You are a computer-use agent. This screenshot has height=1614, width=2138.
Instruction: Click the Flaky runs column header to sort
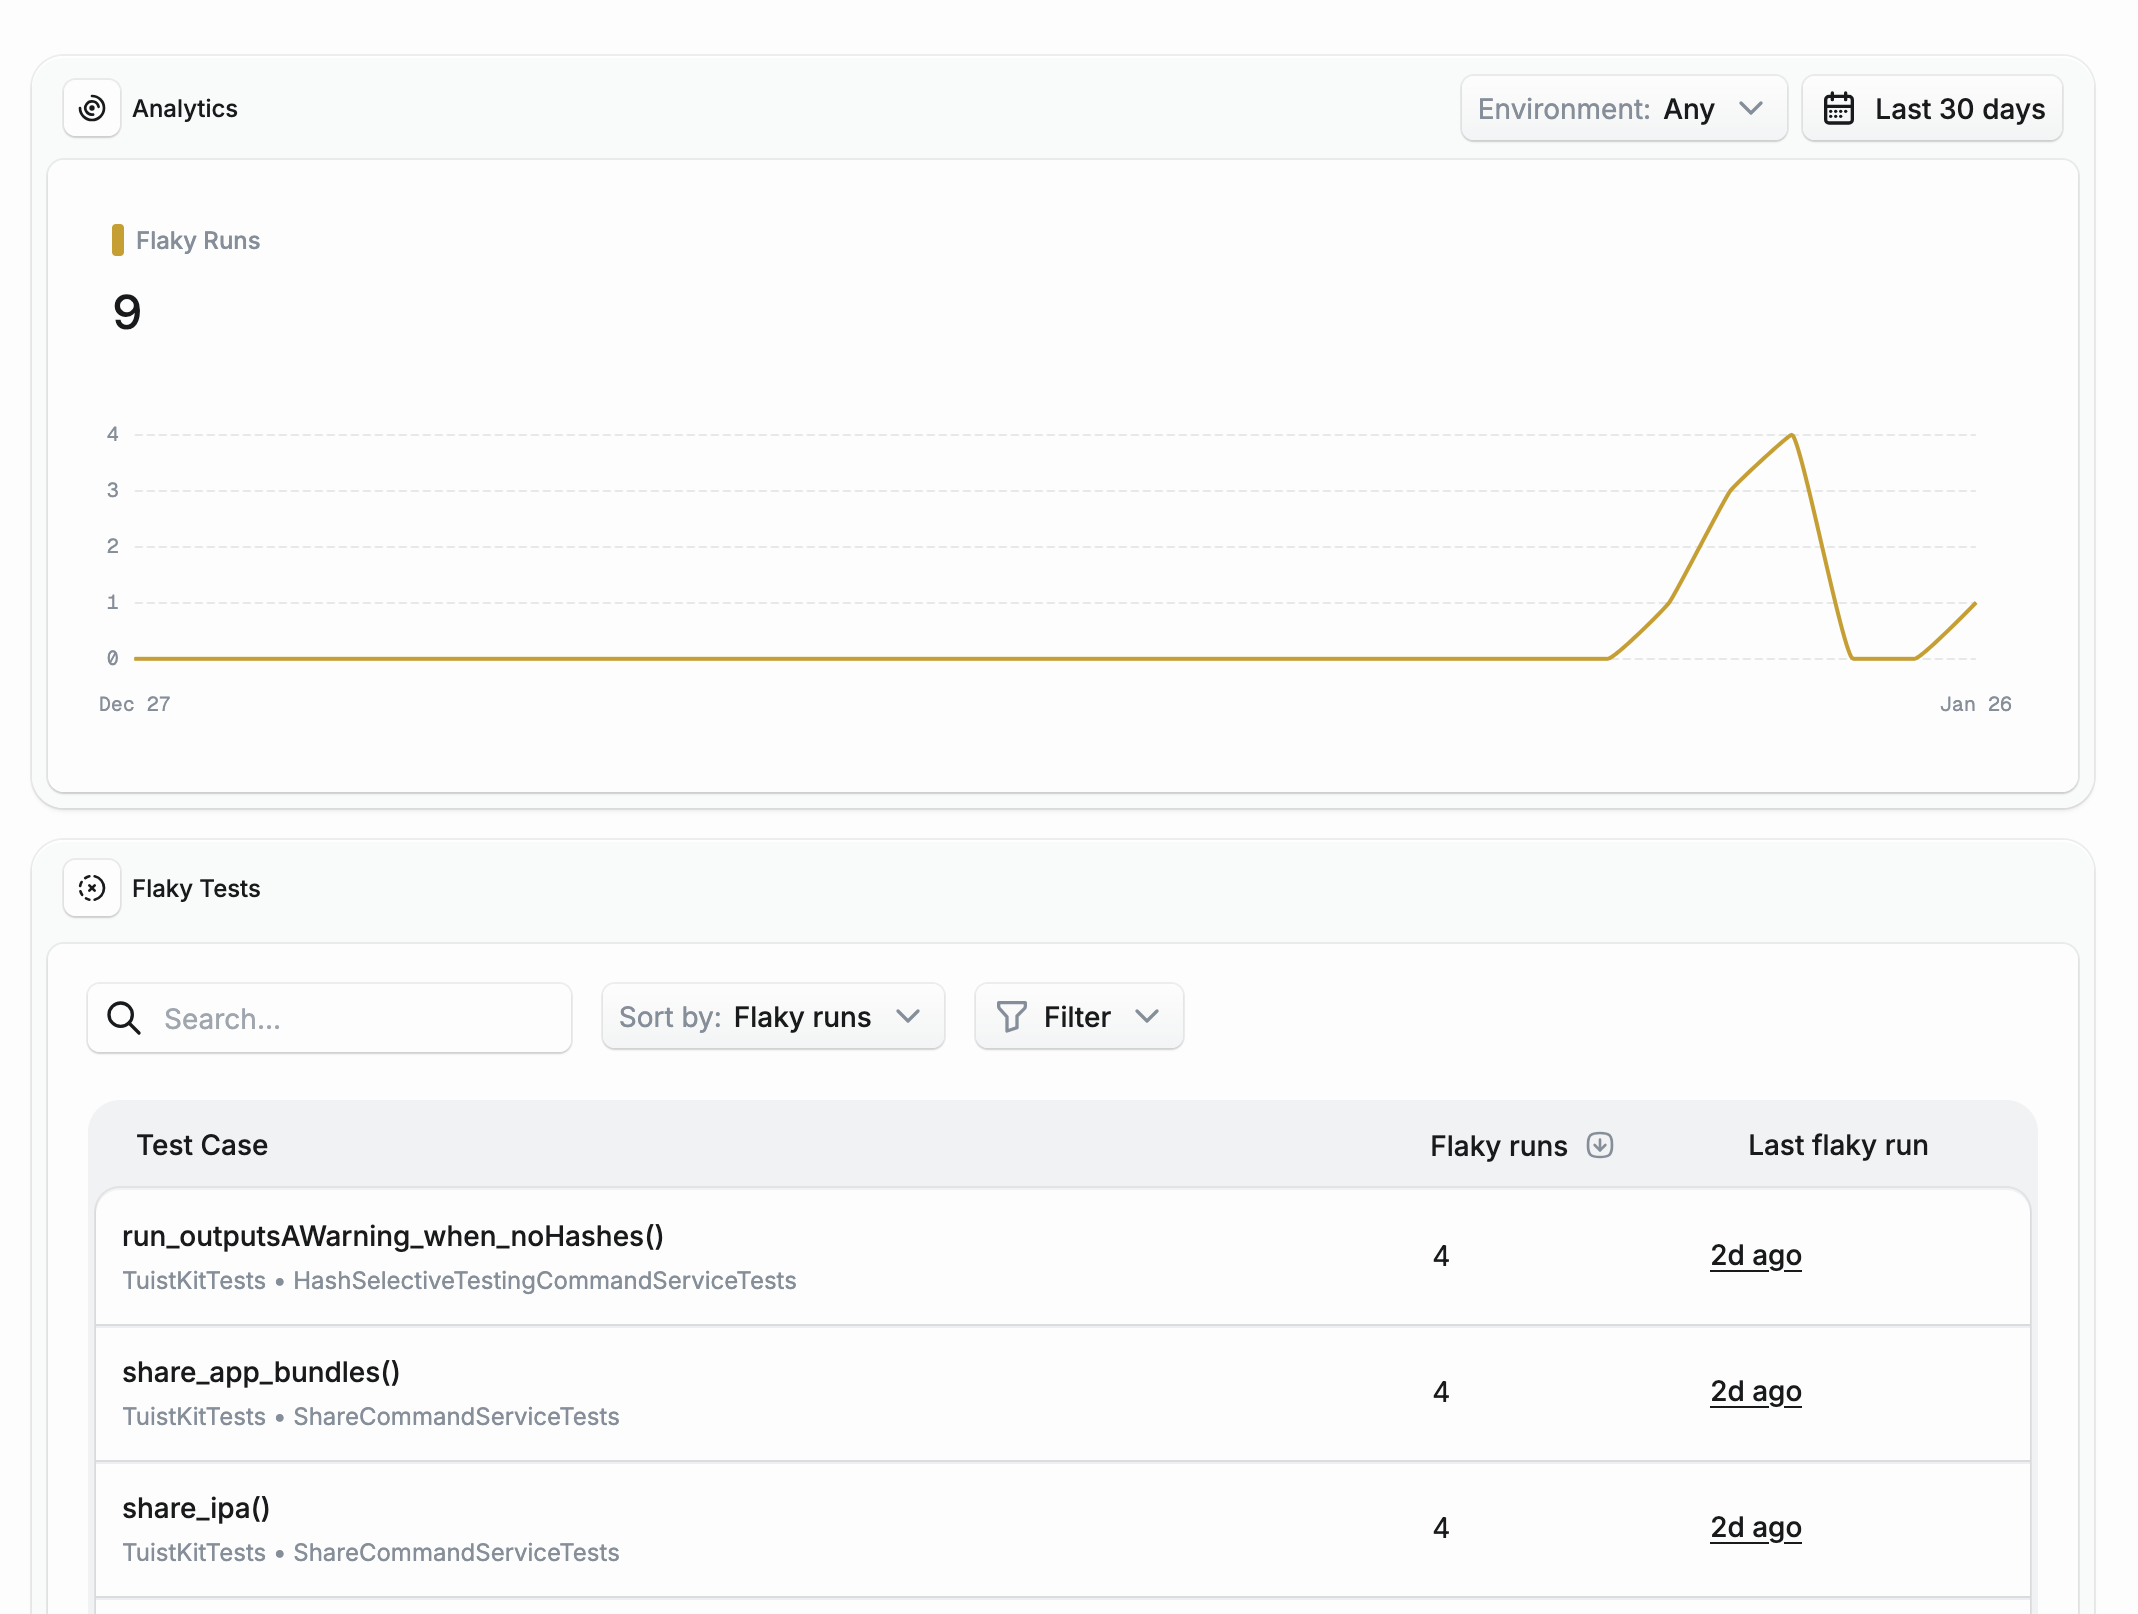coord(1497,1145)
